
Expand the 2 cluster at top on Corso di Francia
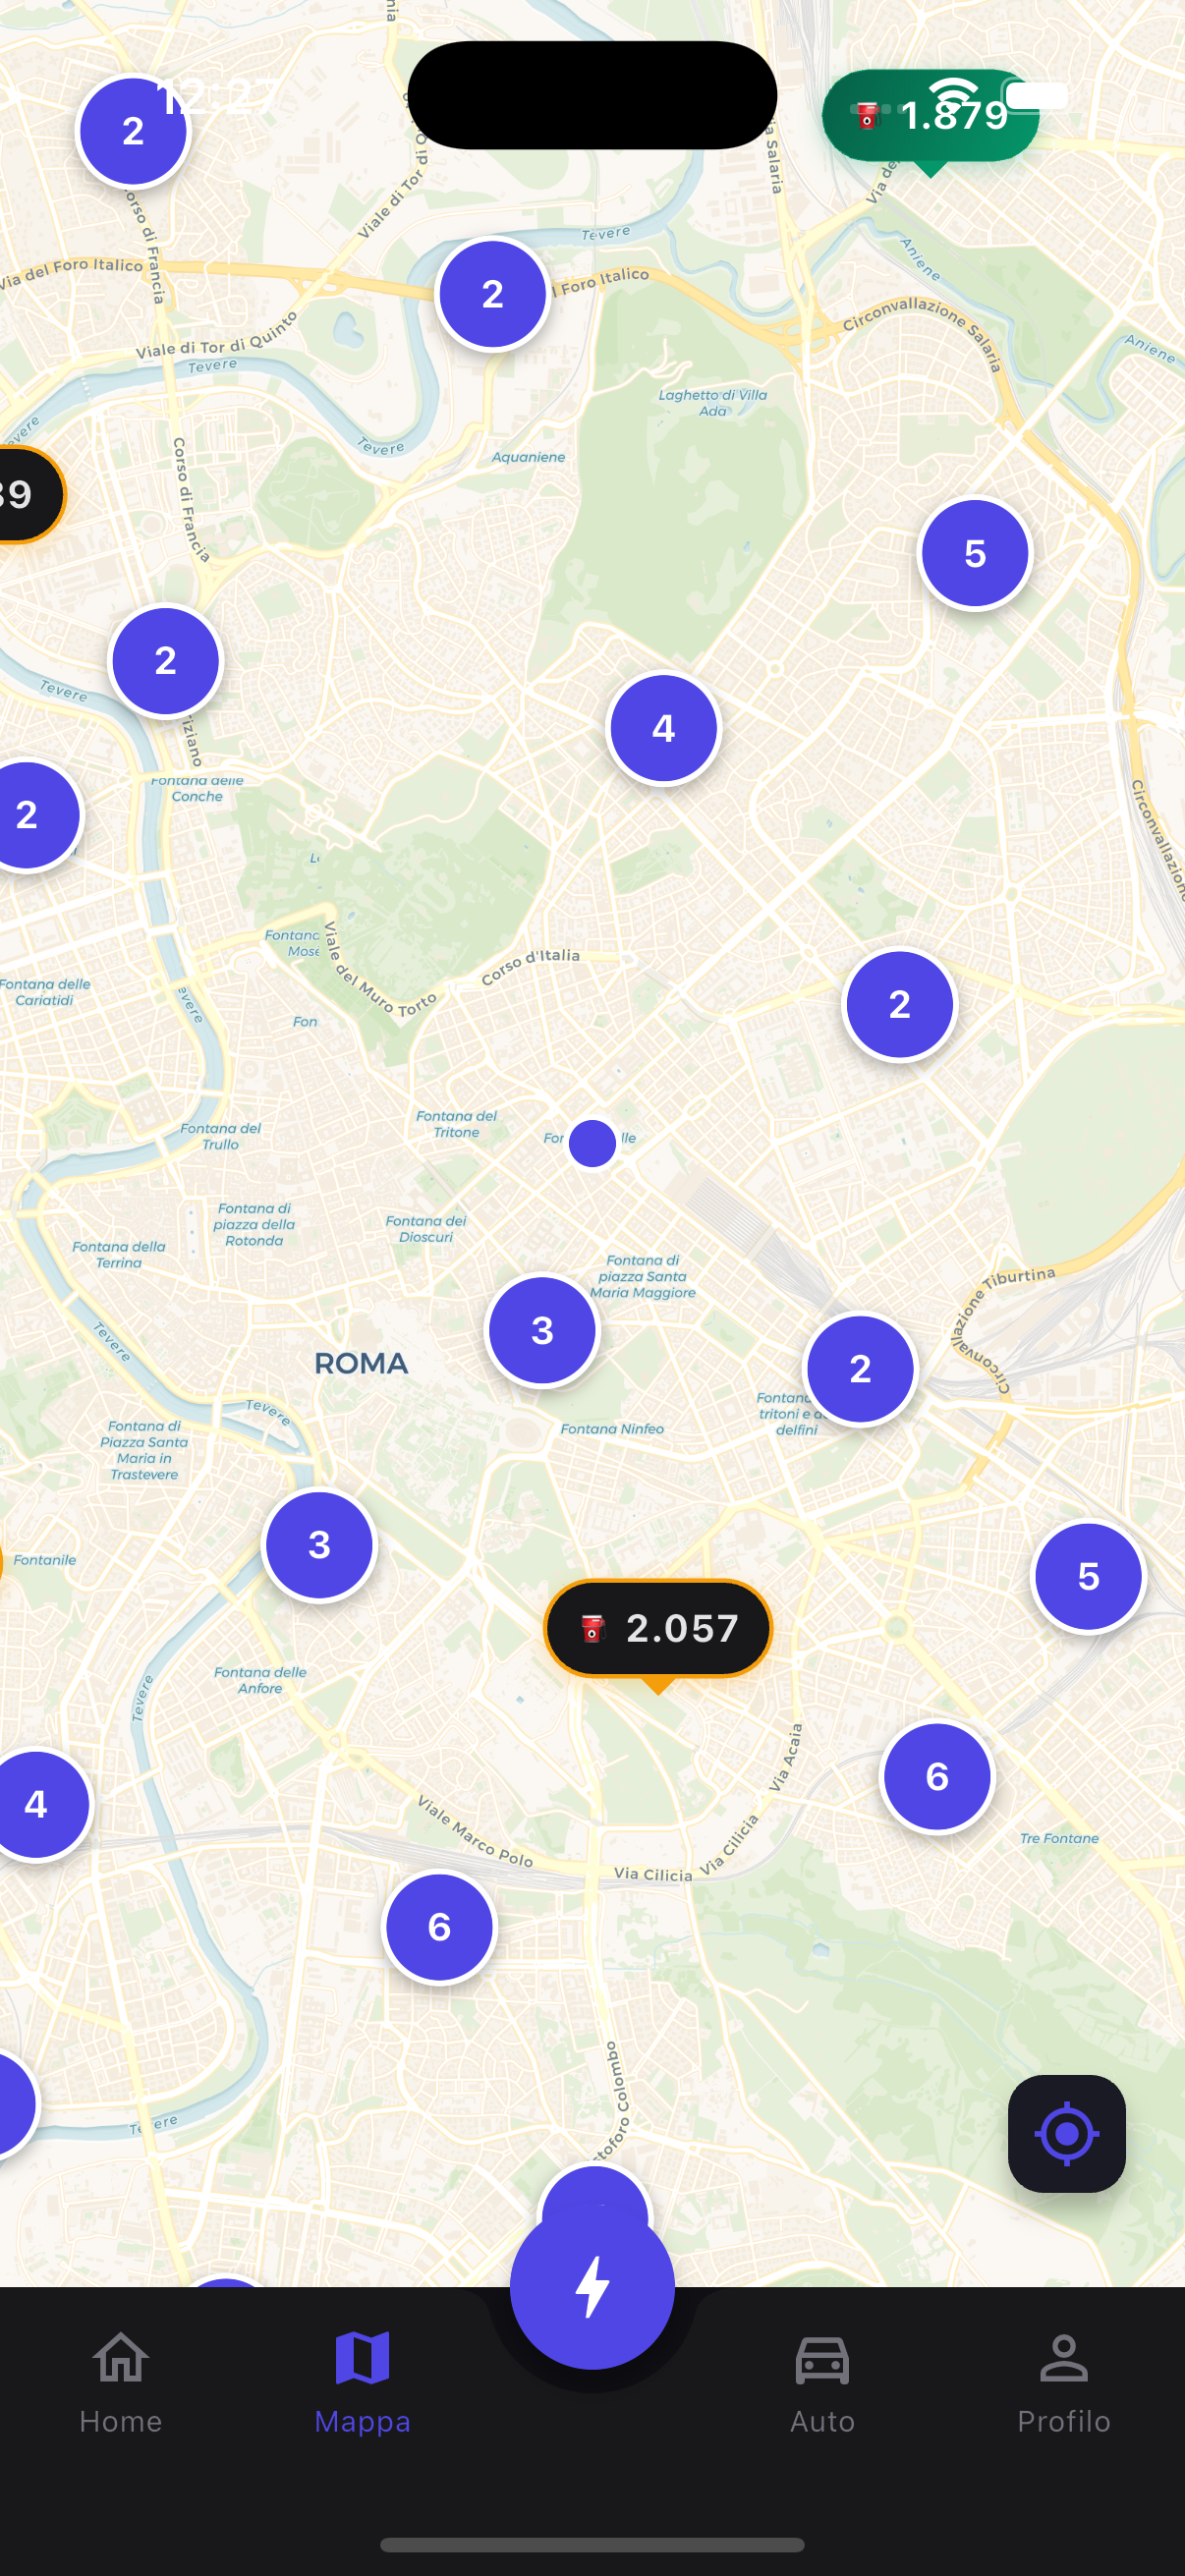click(133, 131)
